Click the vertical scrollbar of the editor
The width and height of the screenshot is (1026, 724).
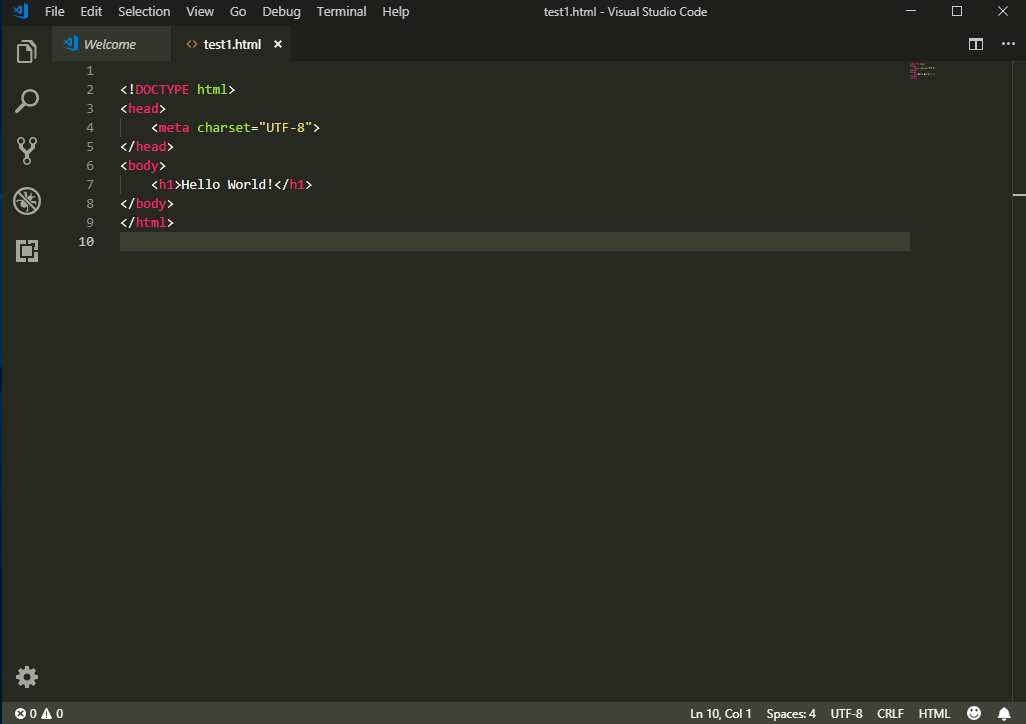1019,380
